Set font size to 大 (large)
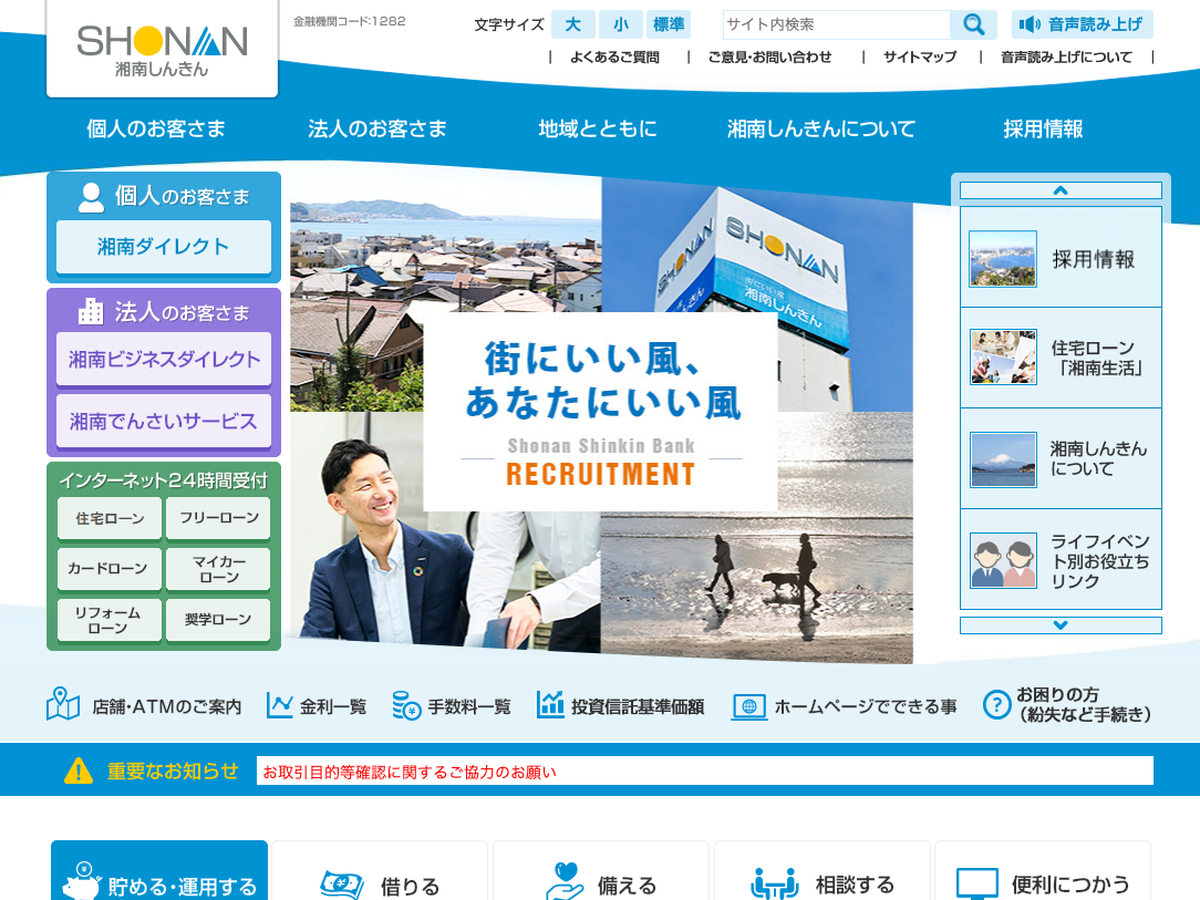 coord(572,25)
